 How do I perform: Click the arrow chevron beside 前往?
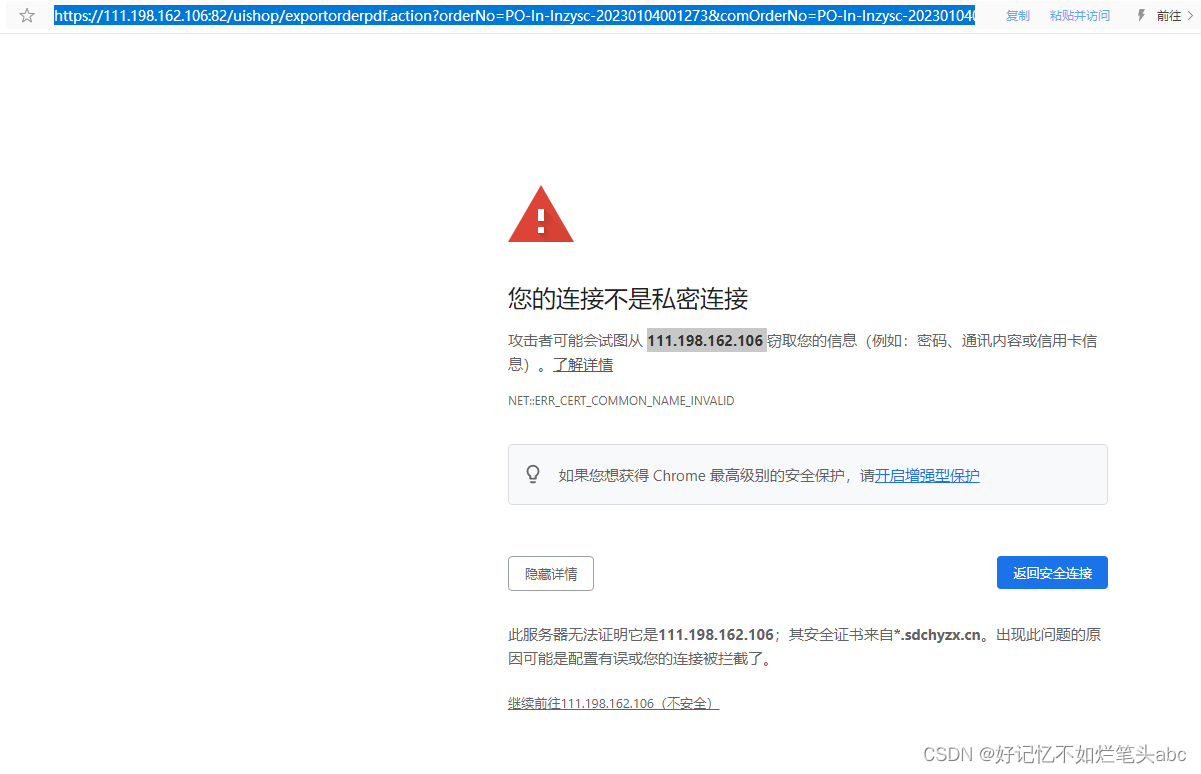(1191, 15)
